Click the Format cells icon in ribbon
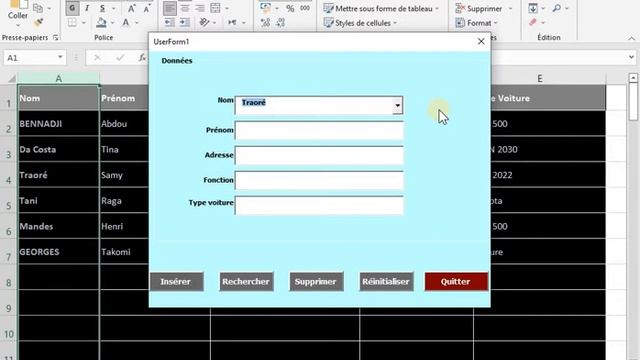Viewport: 640px width, 360px height. pos(460,23)
